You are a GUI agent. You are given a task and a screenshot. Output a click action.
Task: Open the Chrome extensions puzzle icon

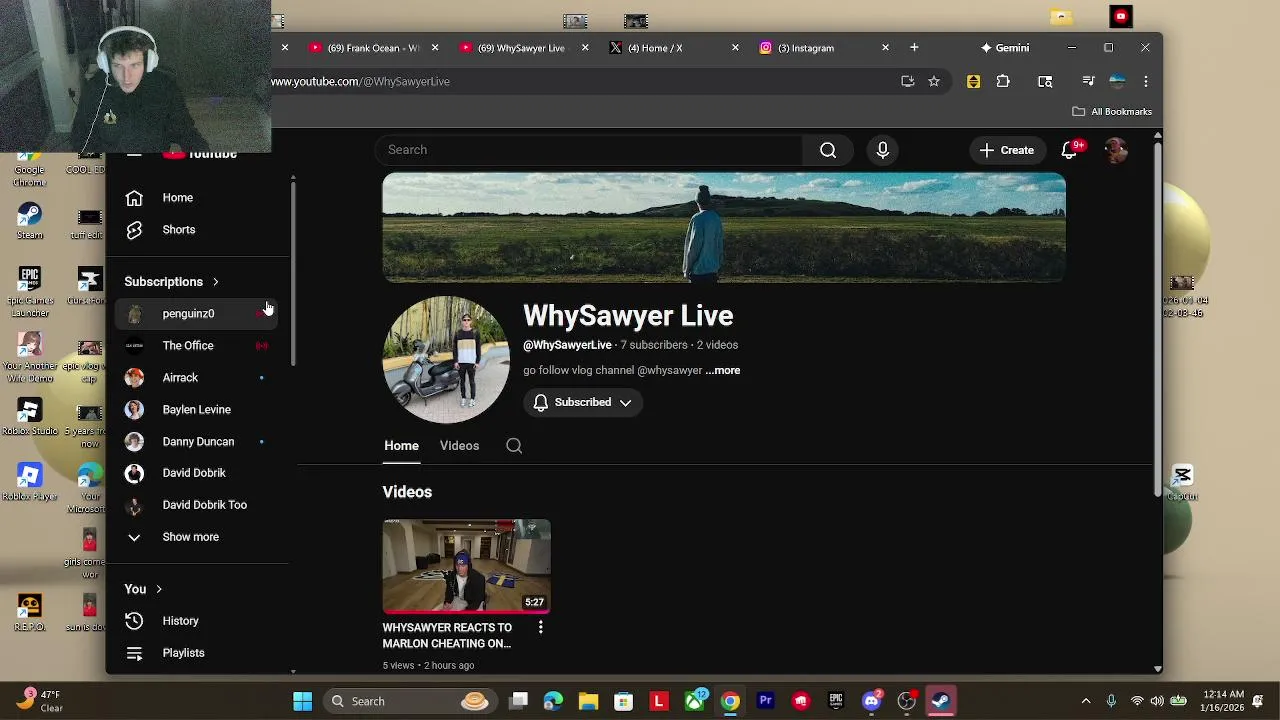[1003, 81]
